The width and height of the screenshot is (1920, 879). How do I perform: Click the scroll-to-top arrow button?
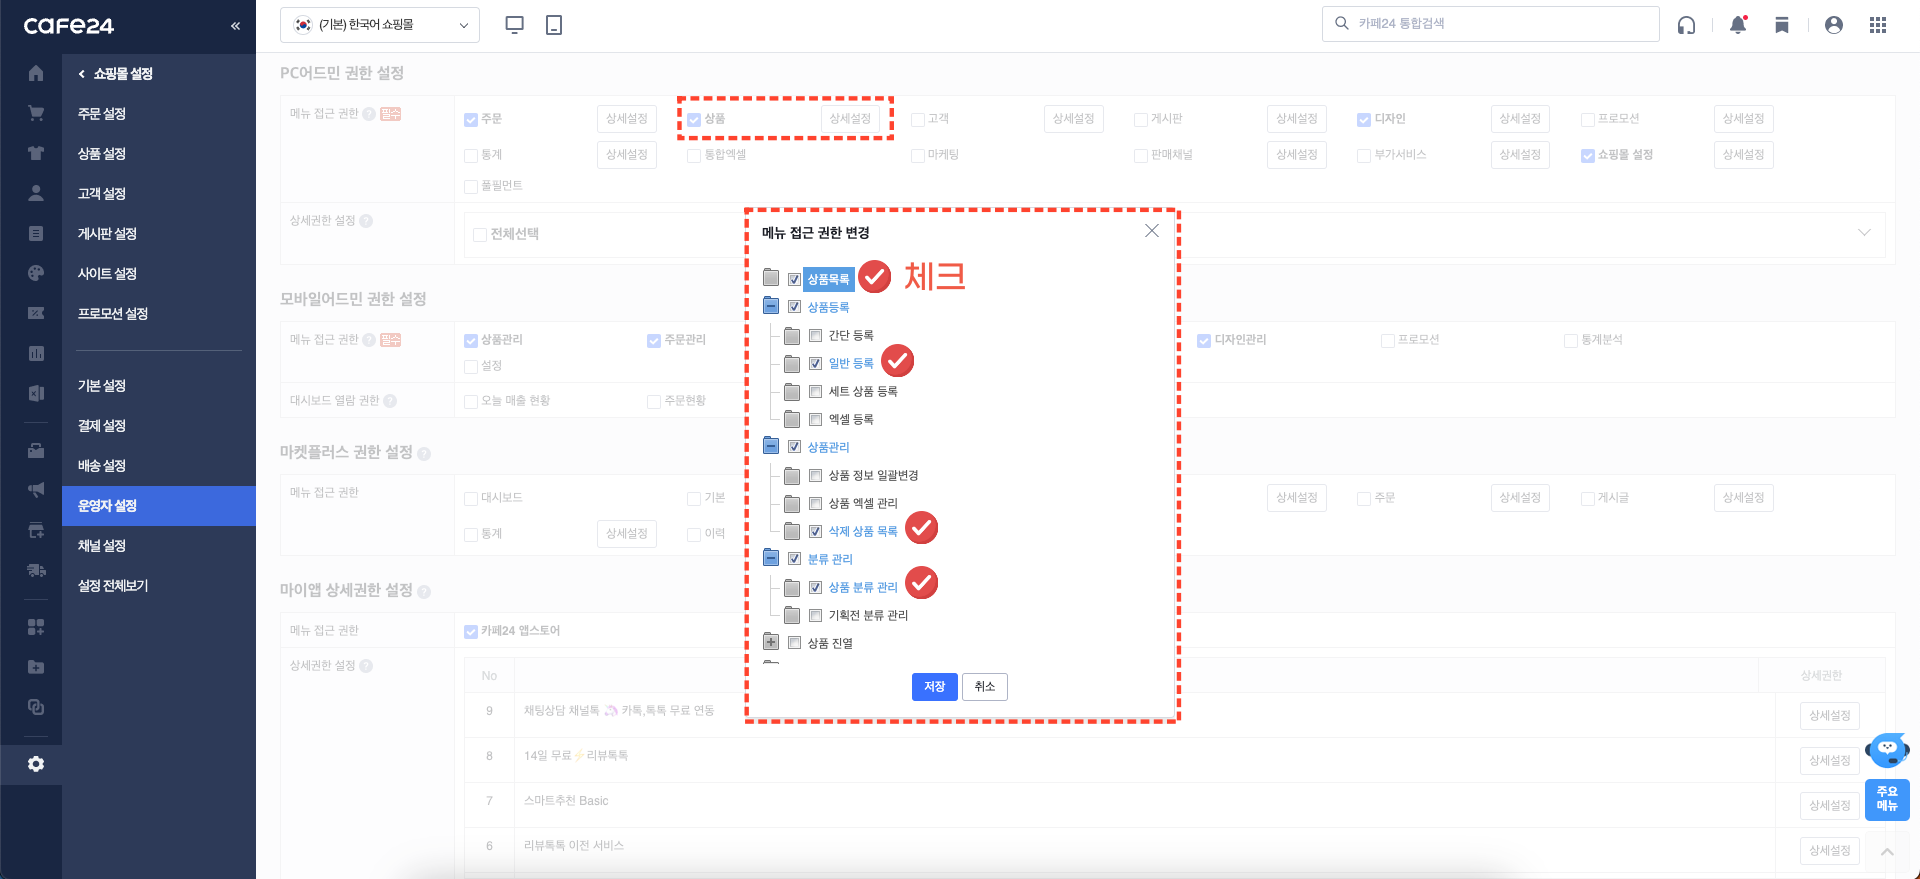click(1887, 852)
